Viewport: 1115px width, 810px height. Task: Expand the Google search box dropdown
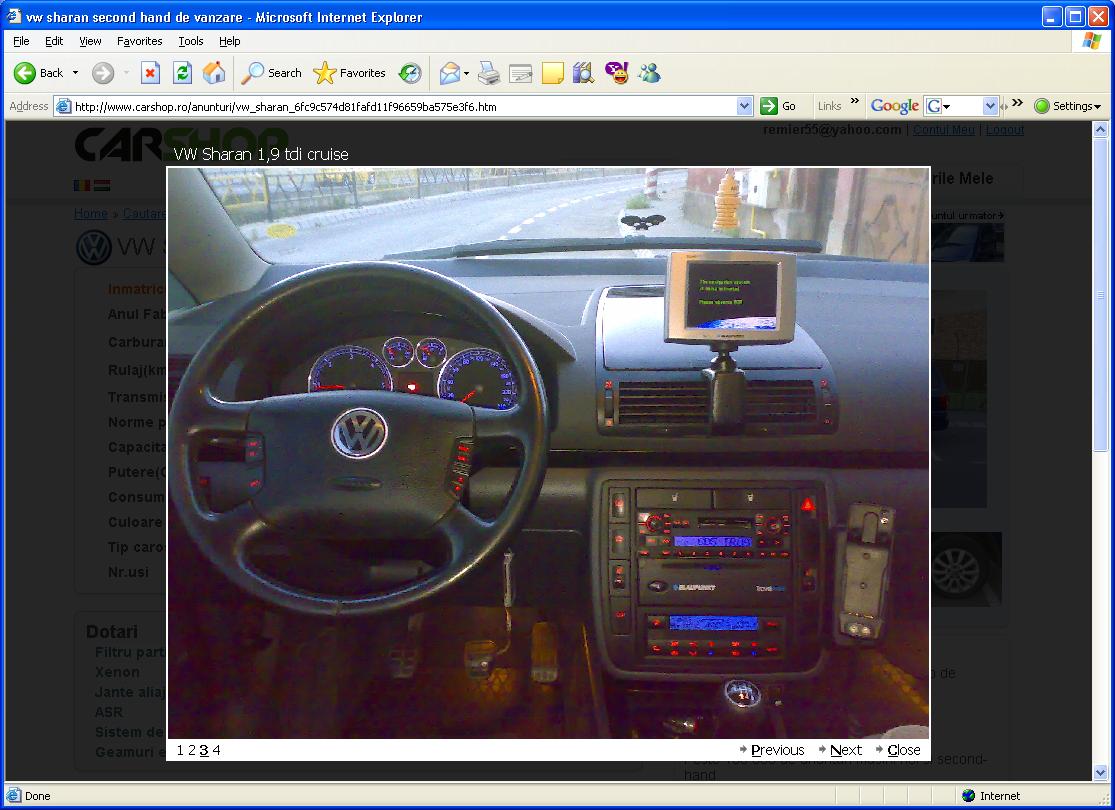pos(990,106)
